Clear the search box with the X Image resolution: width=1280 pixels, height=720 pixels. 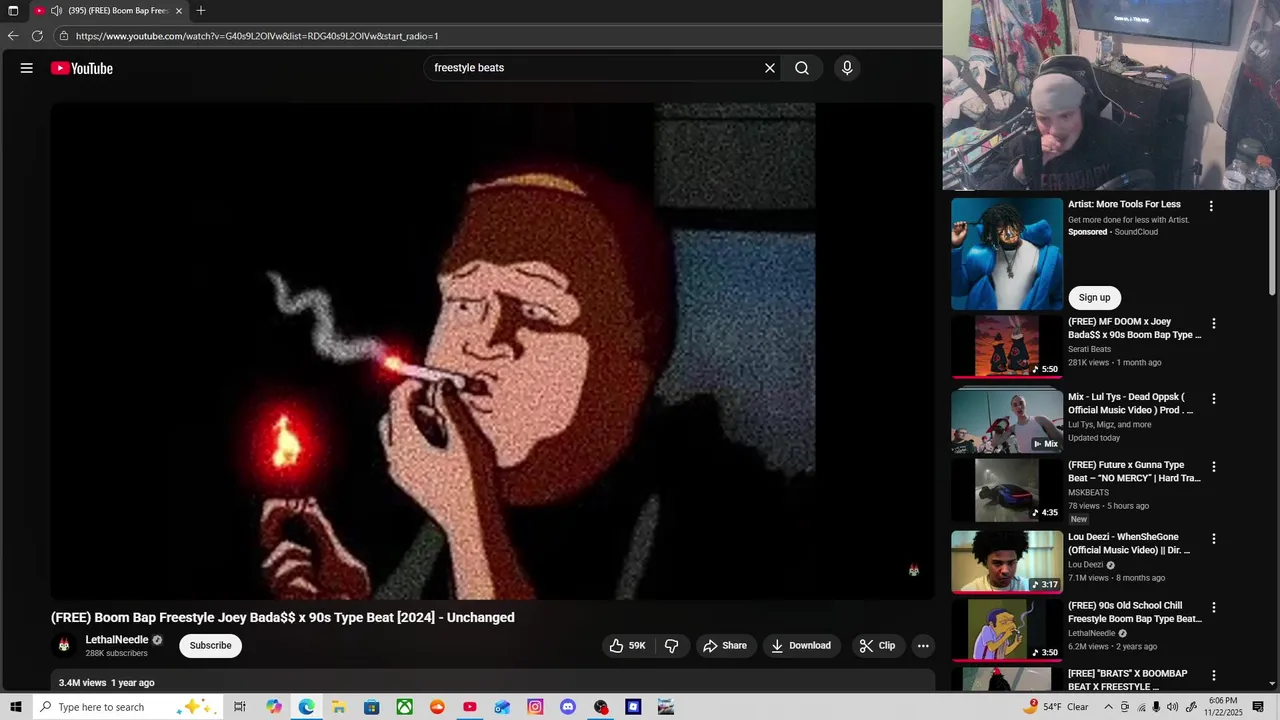click(x=770, y=68)
